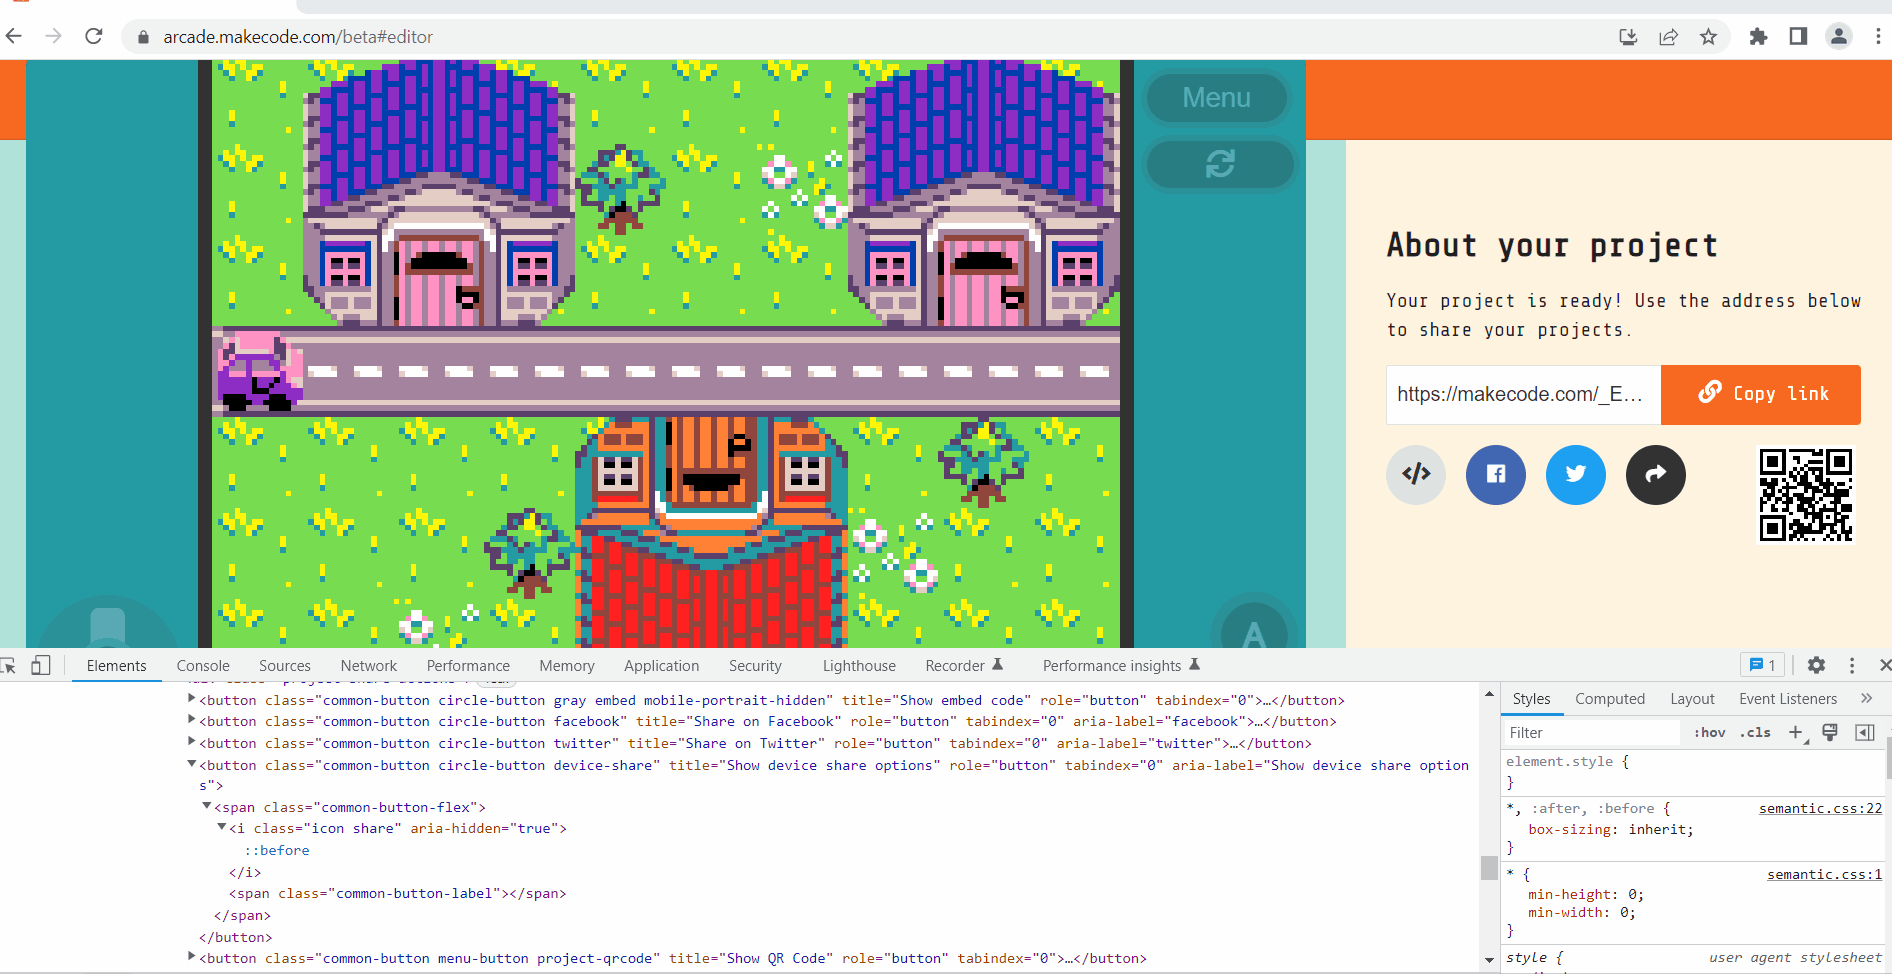Show embed code with the gray circle button
The image size is (1892, 974).
pos(1416,475)
